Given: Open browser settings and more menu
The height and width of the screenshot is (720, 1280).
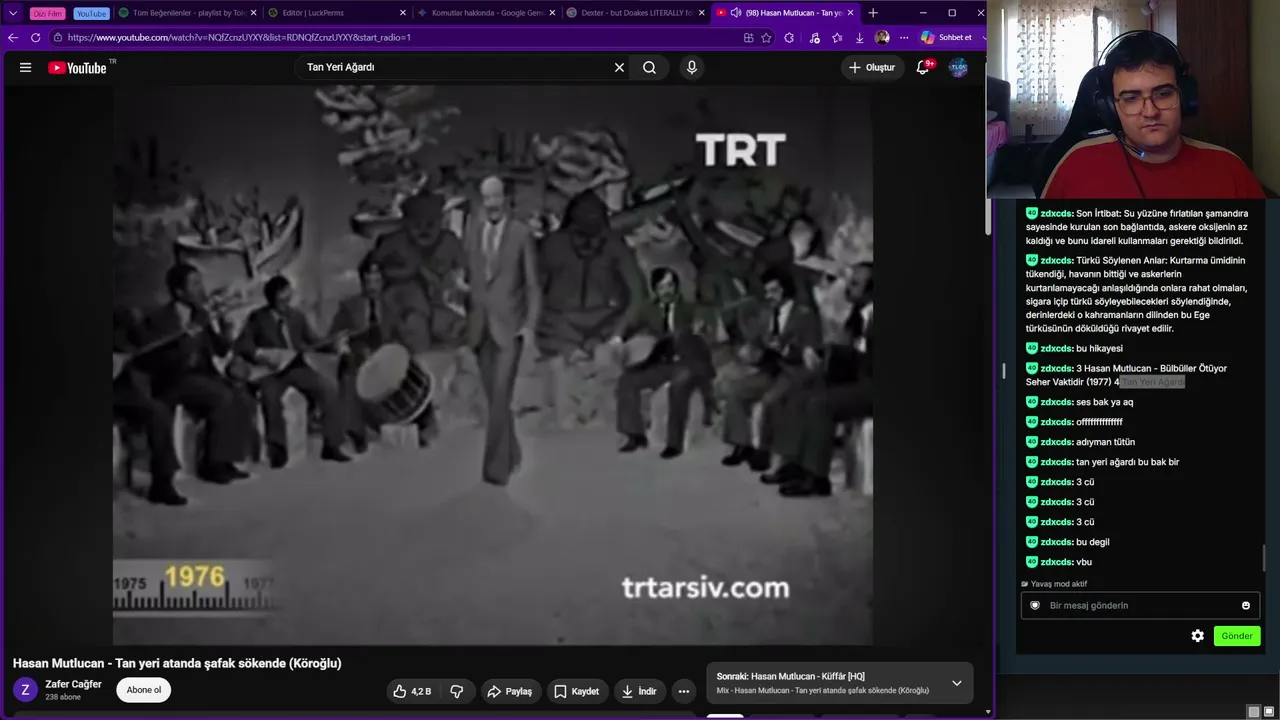Looking at the screenshot, I should click(x=904, y=37).
